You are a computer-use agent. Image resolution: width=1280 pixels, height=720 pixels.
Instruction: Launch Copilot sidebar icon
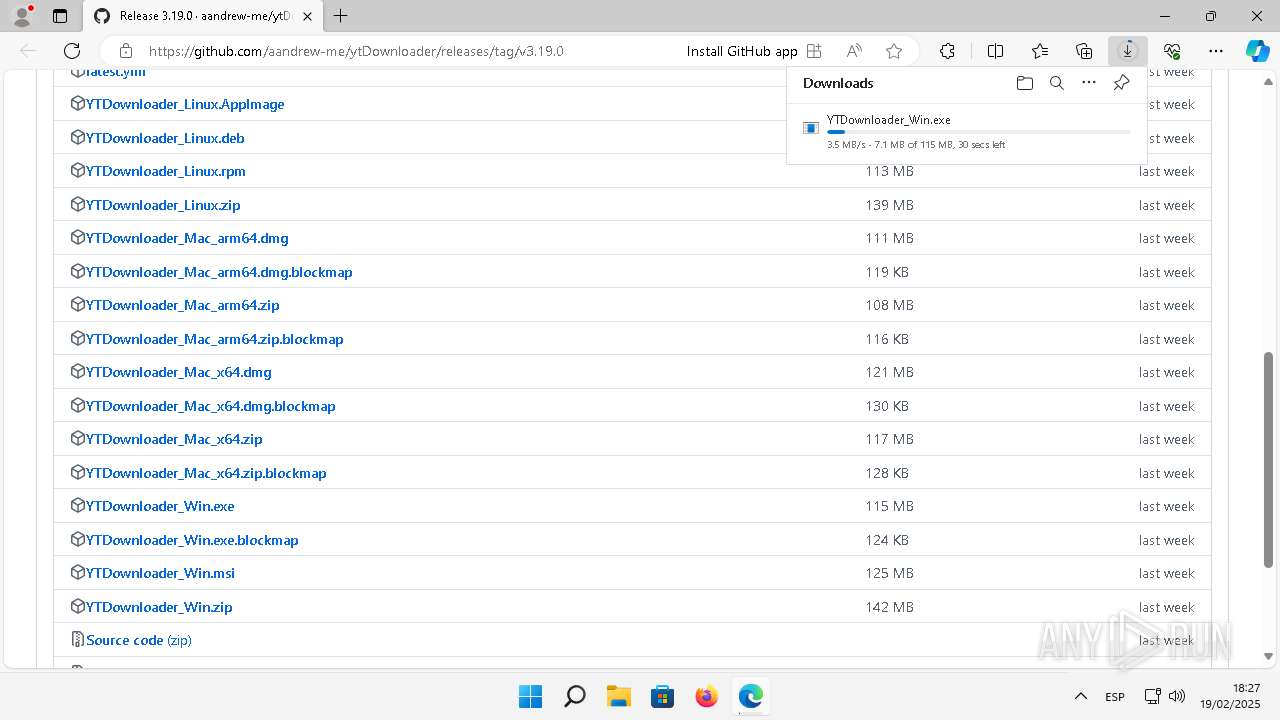tap(1257, 51)
